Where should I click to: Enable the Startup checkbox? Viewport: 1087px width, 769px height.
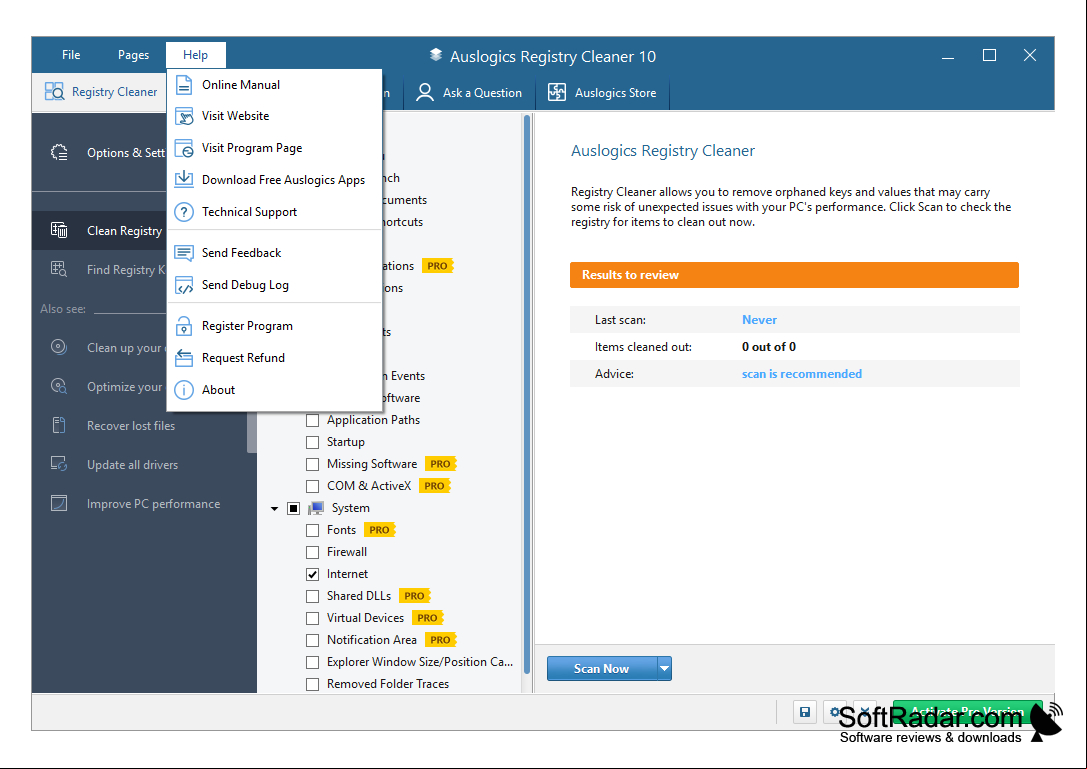(313, 442)
